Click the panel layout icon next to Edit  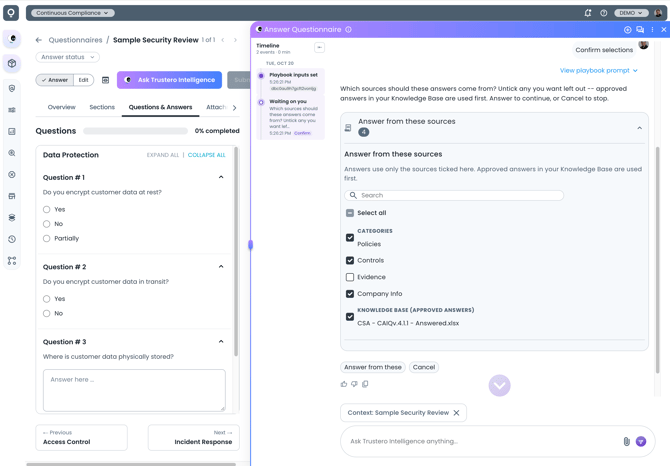click(105, 80)
